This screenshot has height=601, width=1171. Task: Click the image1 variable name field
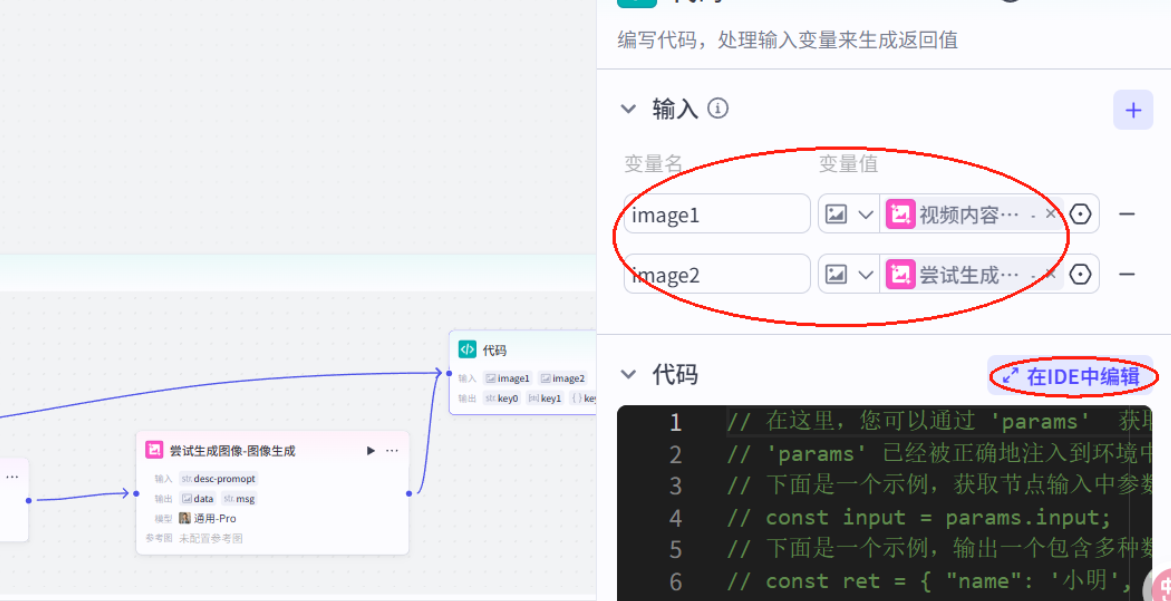click(x=715, y=213)
